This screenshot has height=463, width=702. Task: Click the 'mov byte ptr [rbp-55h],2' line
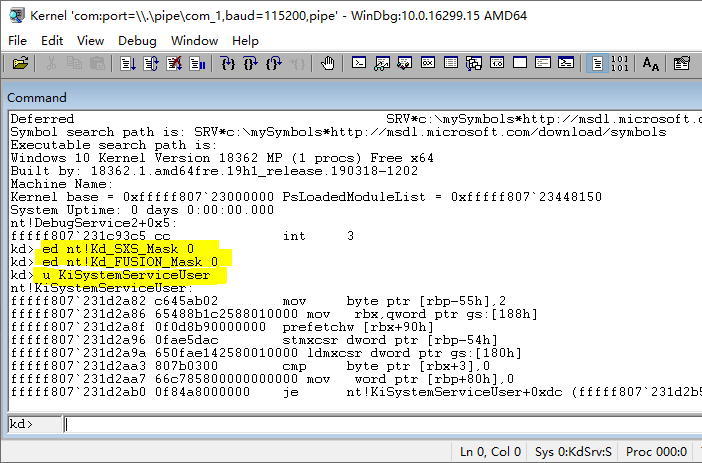point(258,301)
